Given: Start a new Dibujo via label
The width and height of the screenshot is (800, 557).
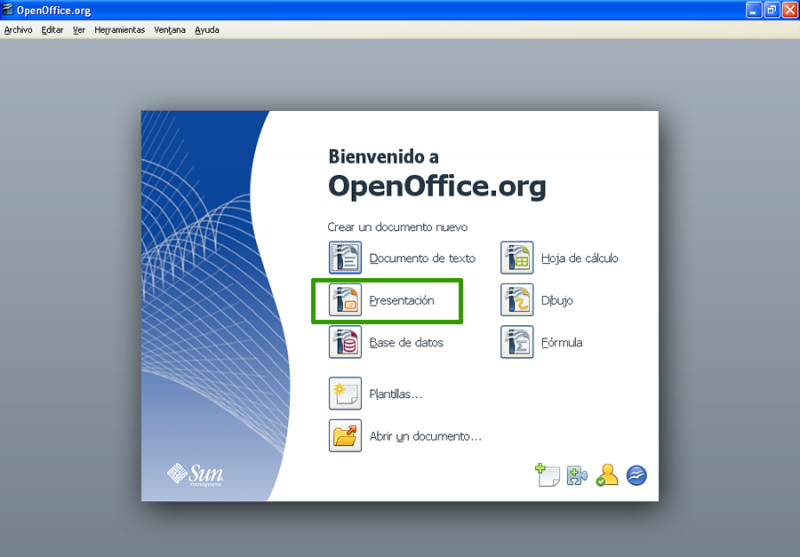Looking at the screenshot, I should [x=557, y=300].
